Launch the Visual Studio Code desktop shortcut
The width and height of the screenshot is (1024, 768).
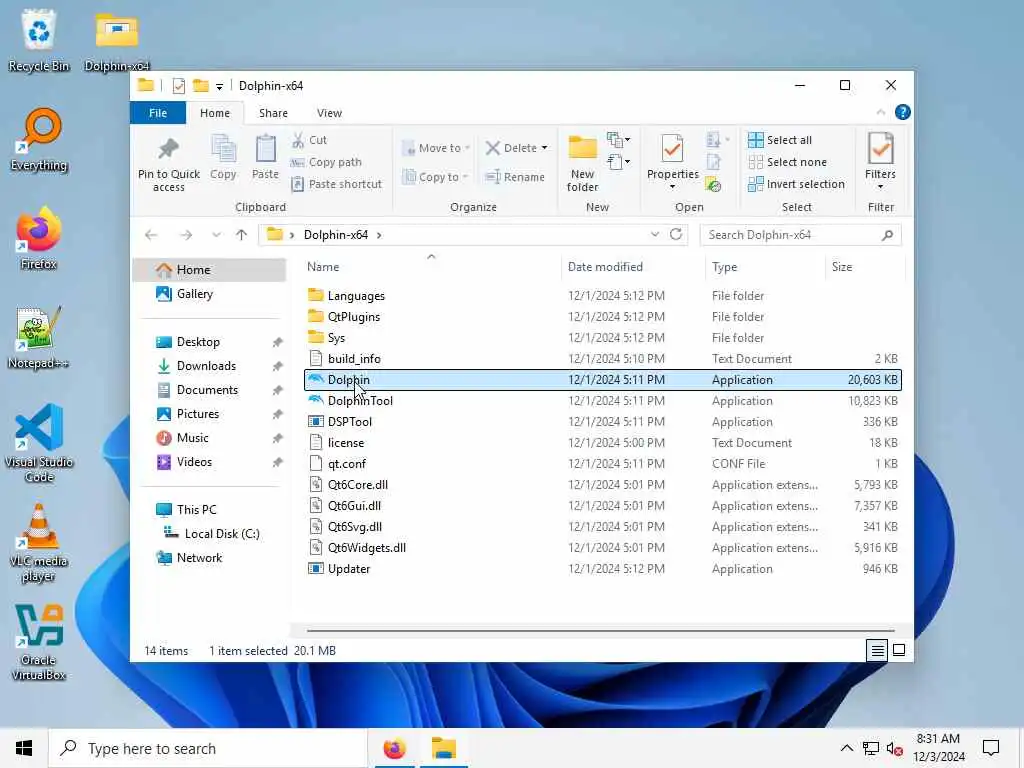[x=39, y=443]
